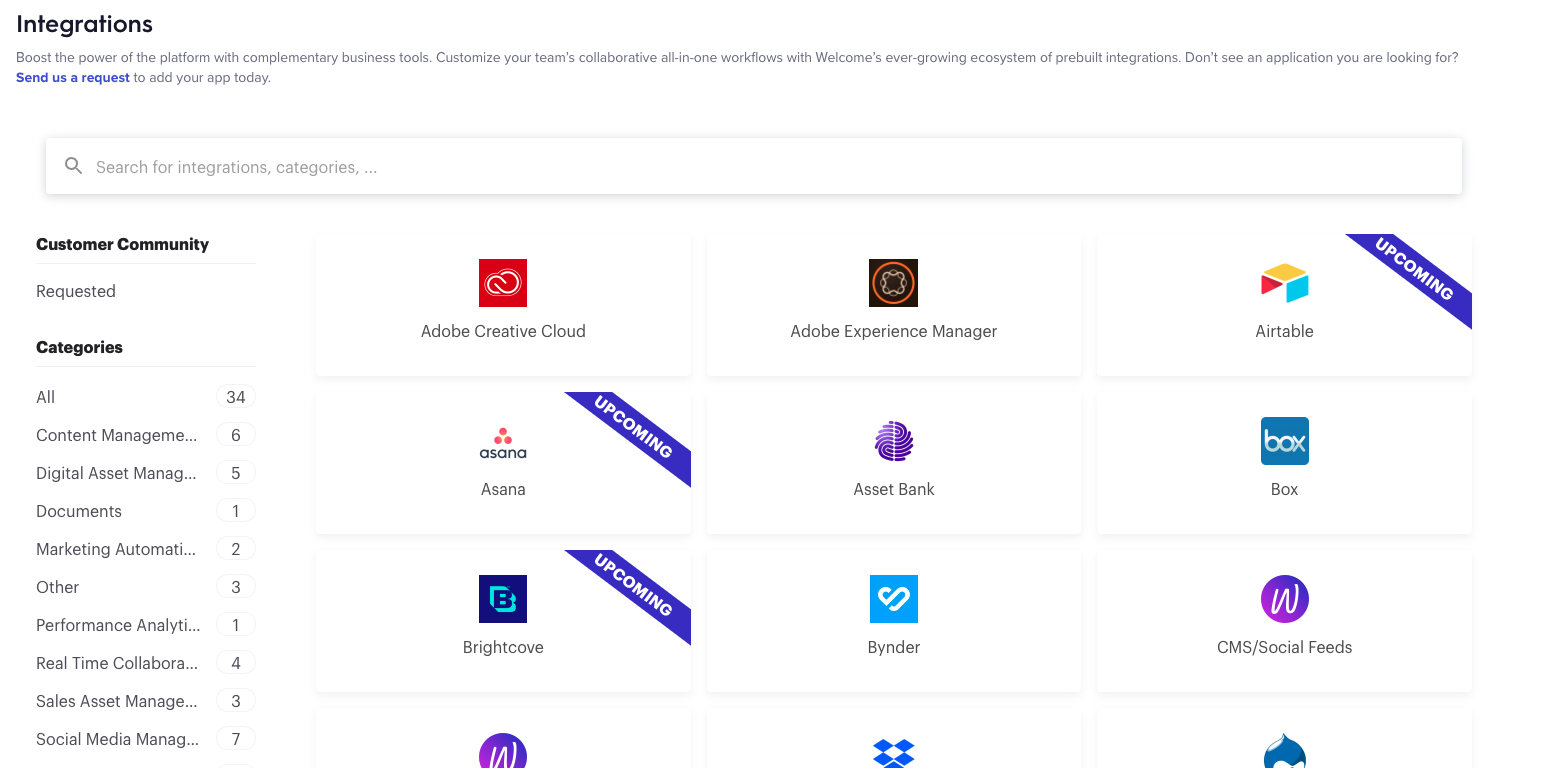Click the Dropbox logo icon
Screen dimensions: 1554x768
click(894, 752)
